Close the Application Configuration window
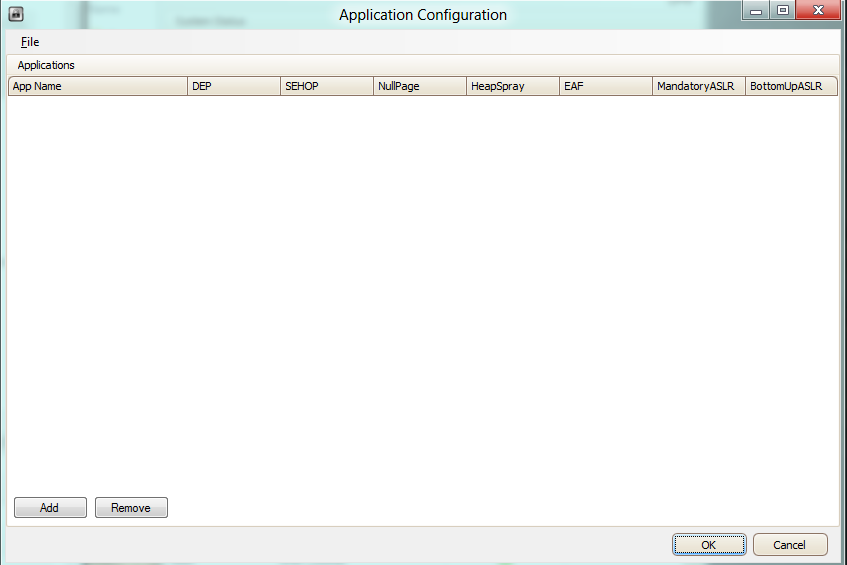847x565 pixels. pos(818,10)
